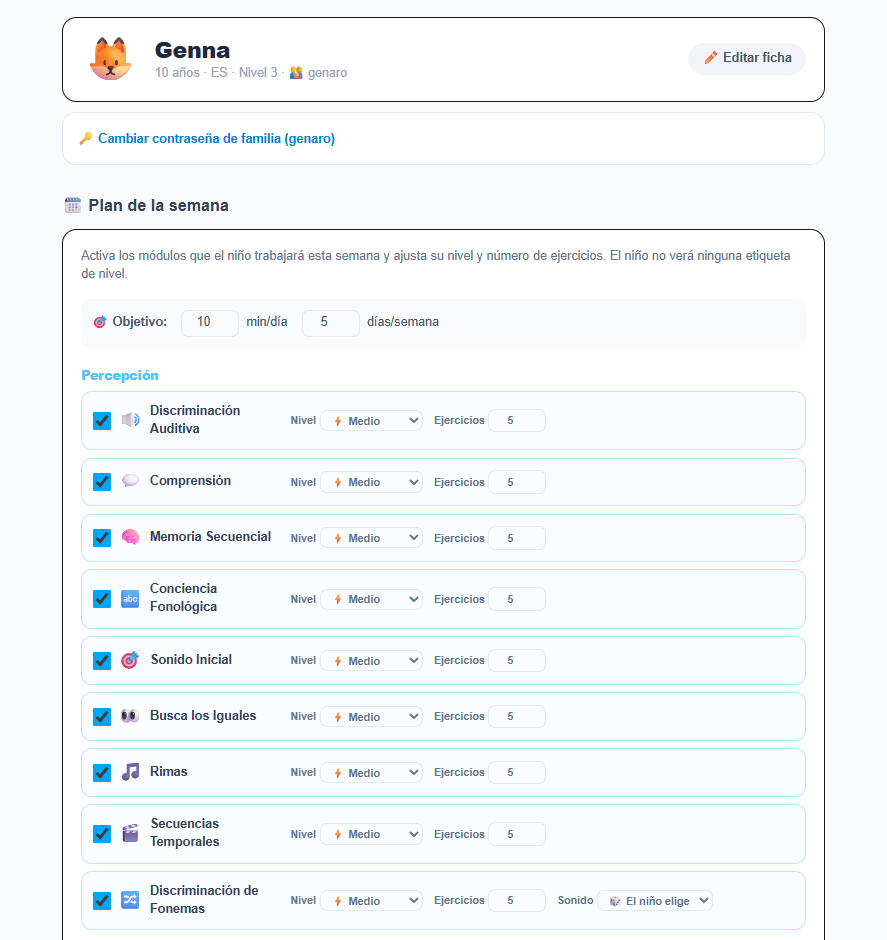Click the music note icon for Rimas
This screenshot has height=940, width=887.
click(x=130, y=772)
